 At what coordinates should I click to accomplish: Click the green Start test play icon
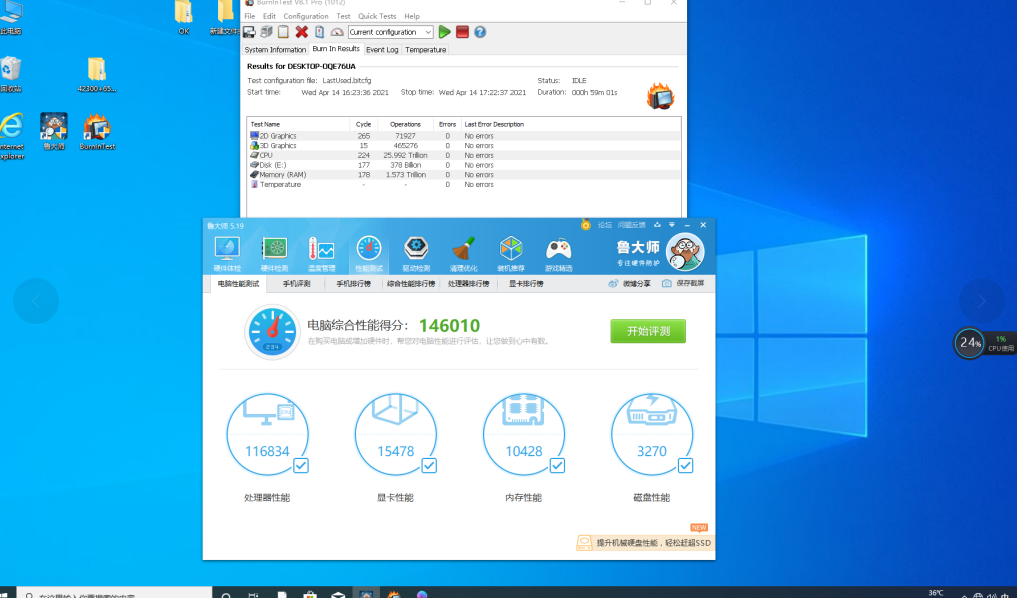(445, 32)
